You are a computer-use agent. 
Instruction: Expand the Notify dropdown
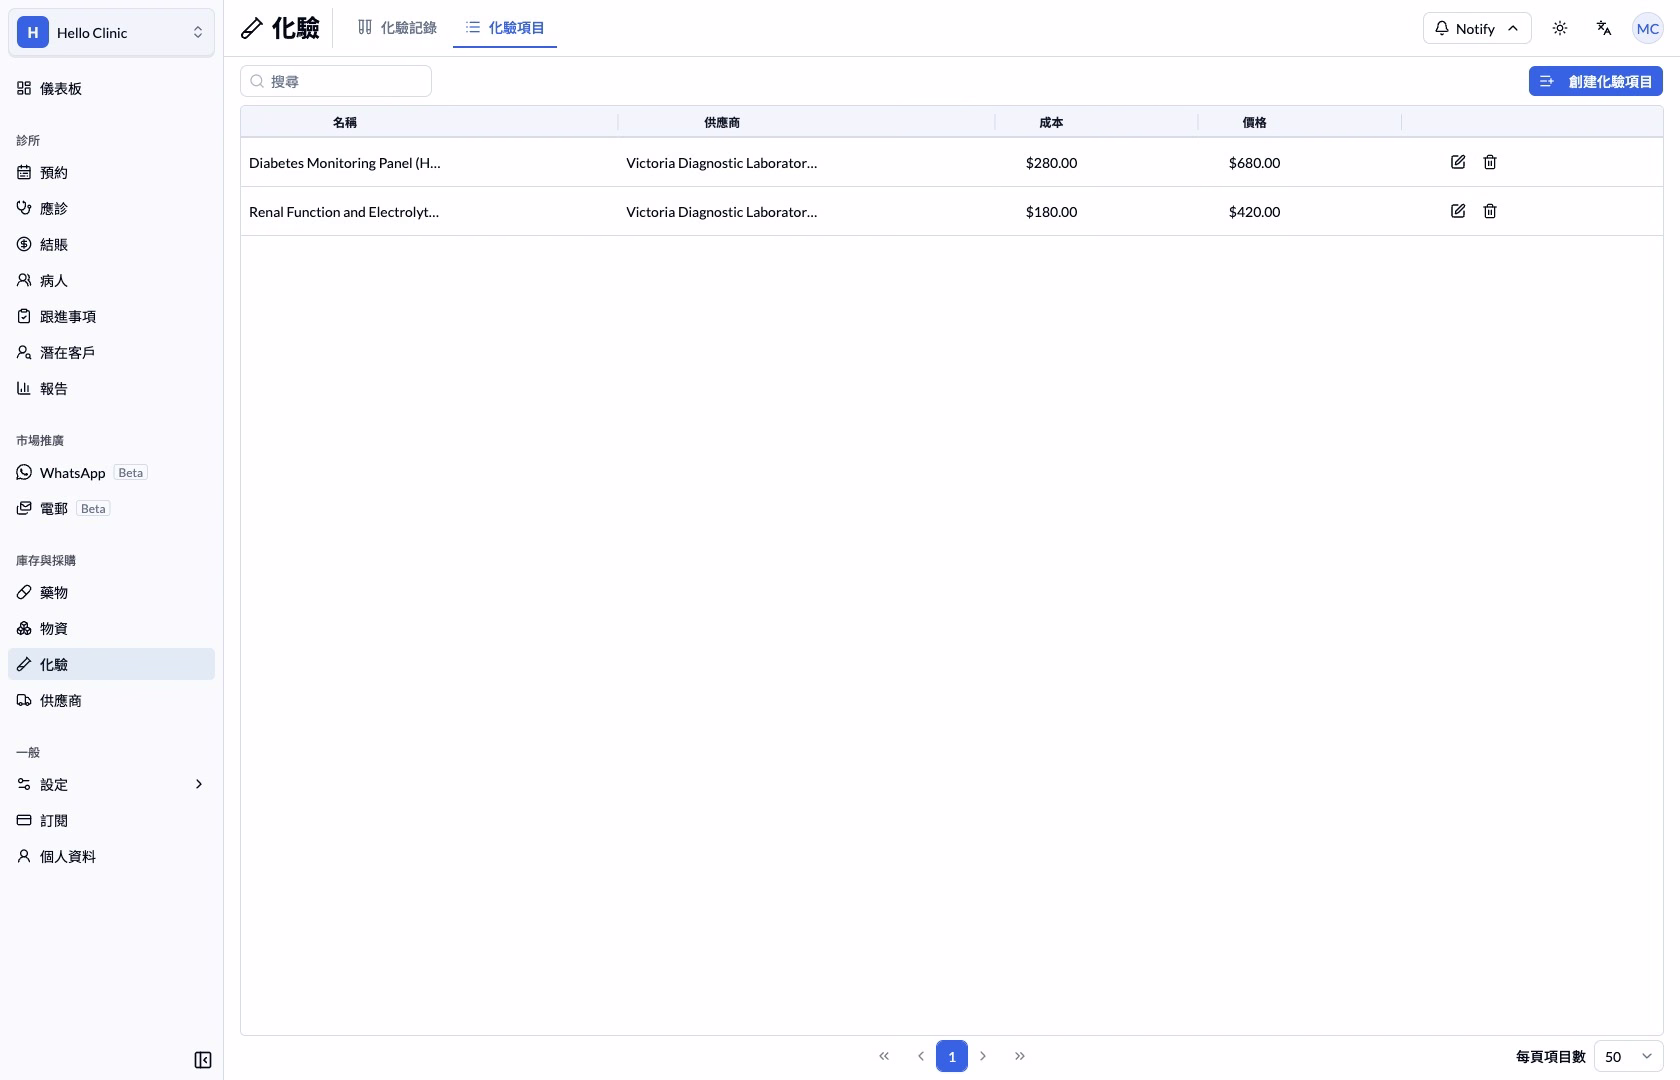point(1477,28)
